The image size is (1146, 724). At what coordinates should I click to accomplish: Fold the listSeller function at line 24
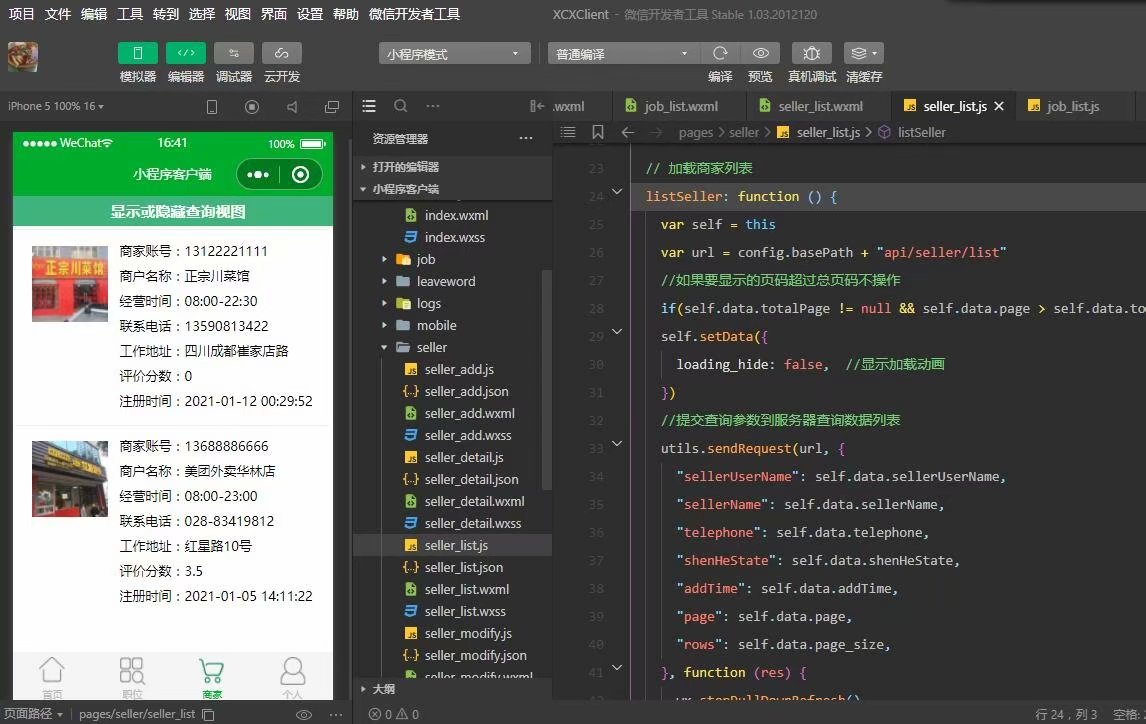coord(617,192)
